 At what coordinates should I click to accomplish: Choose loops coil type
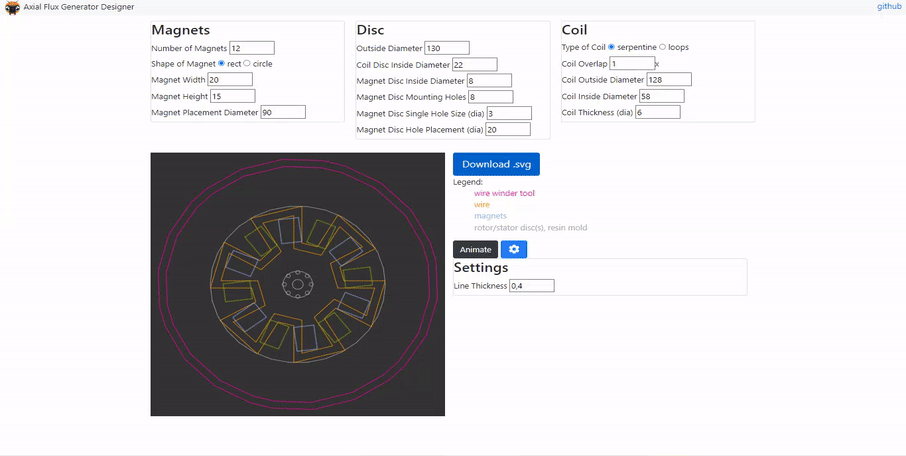pos(662,47)
